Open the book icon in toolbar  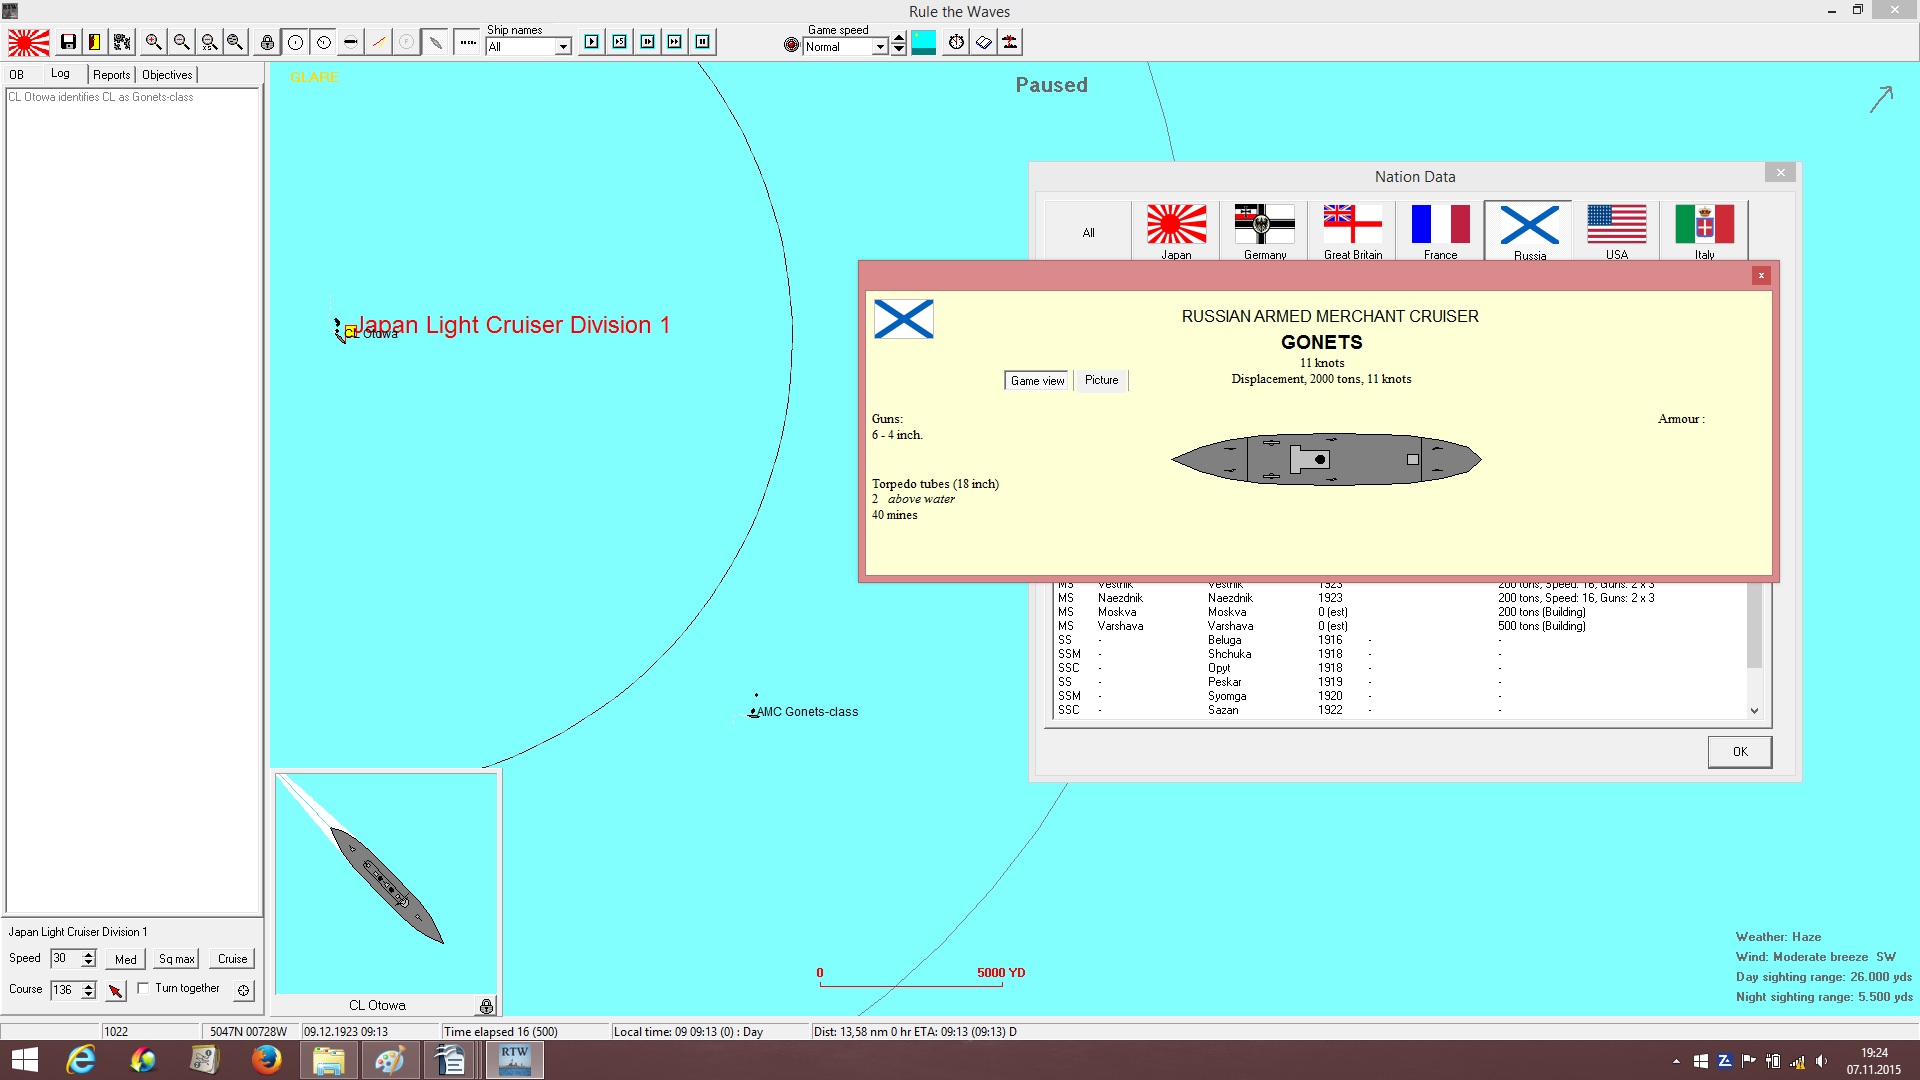984,42
